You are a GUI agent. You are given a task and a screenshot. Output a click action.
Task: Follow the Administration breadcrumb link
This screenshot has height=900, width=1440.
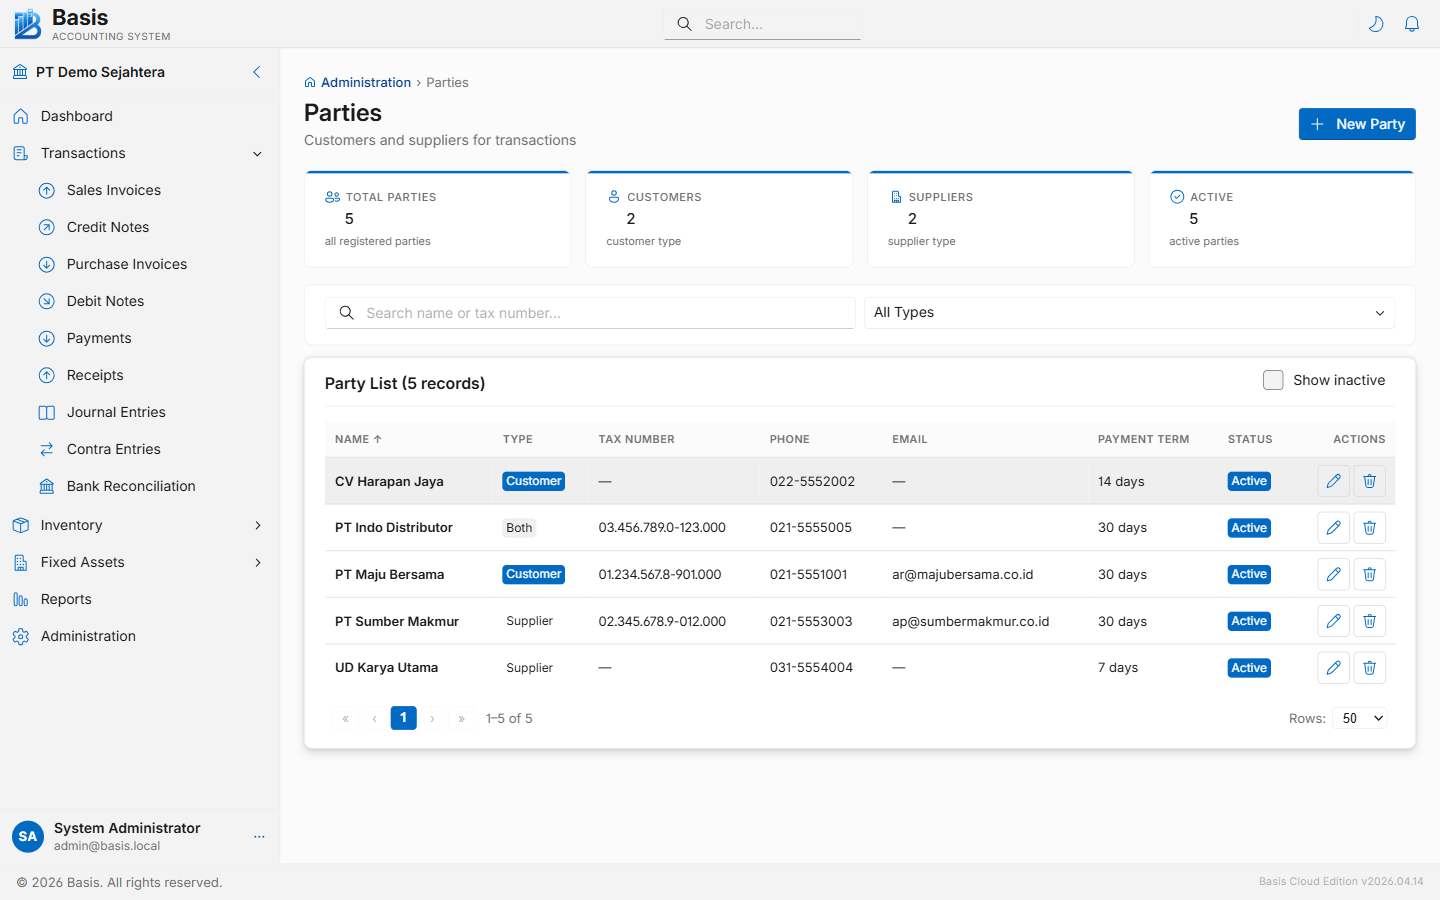pyautogui.click(x=365, y=83)
